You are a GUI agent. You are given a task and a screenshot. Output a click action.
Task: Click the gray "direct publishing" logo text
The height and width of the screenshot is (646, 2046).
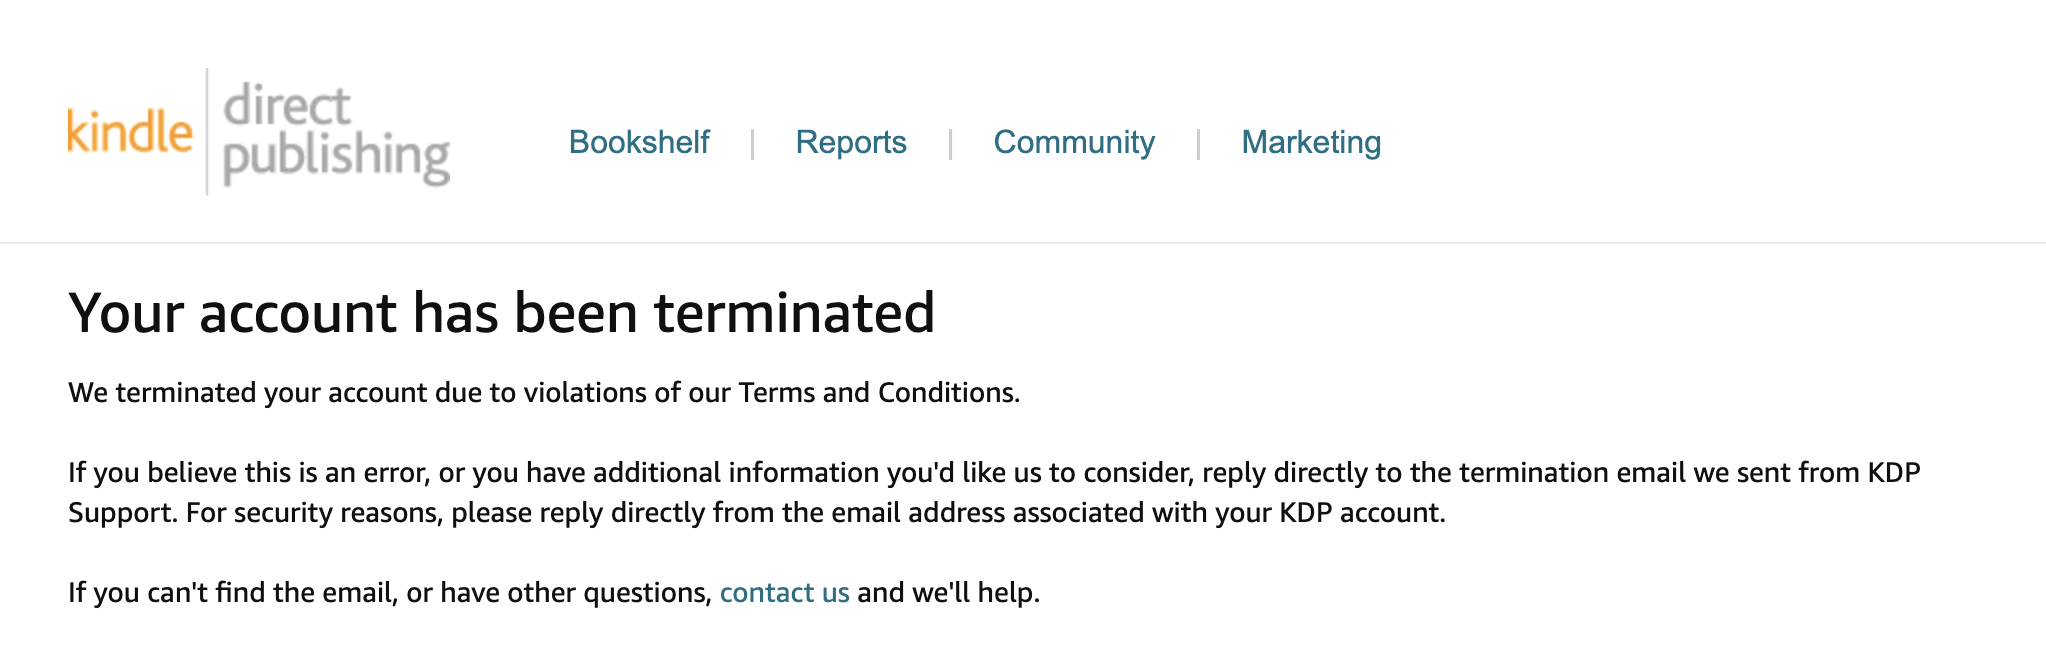[335, 134]
